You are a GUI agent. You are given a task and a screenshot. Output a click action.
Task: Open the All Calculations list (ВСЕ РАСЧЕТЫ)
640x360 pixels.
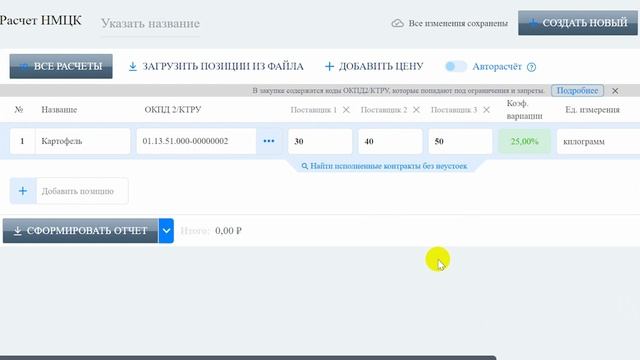point(61,66)
